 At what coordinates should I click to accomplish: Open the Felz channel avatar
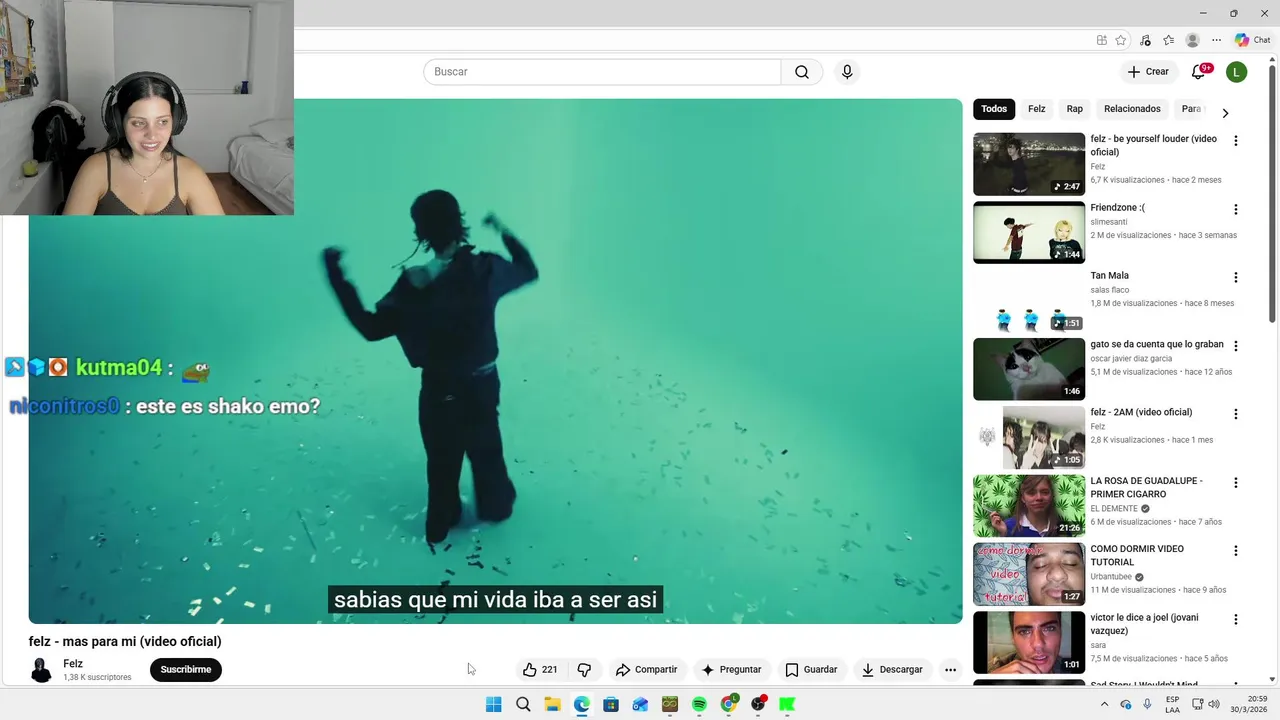(41, 670)
